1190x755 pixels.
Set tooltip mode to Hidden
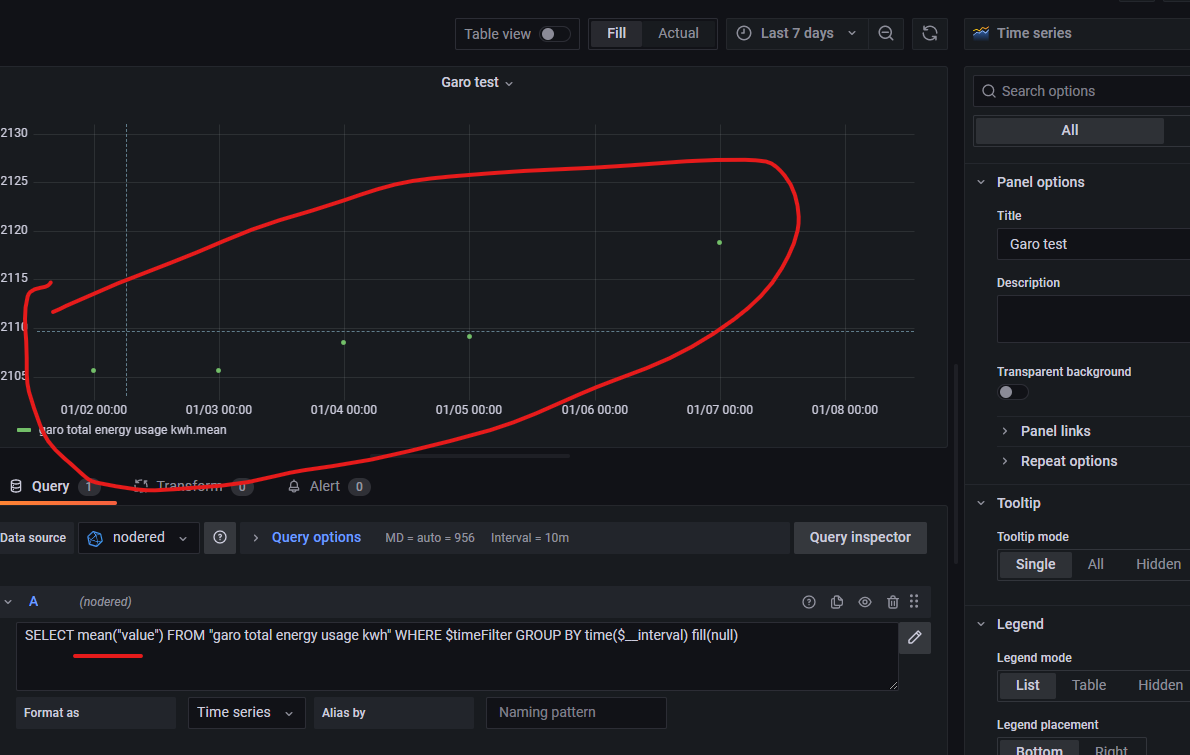[1158, 565]
